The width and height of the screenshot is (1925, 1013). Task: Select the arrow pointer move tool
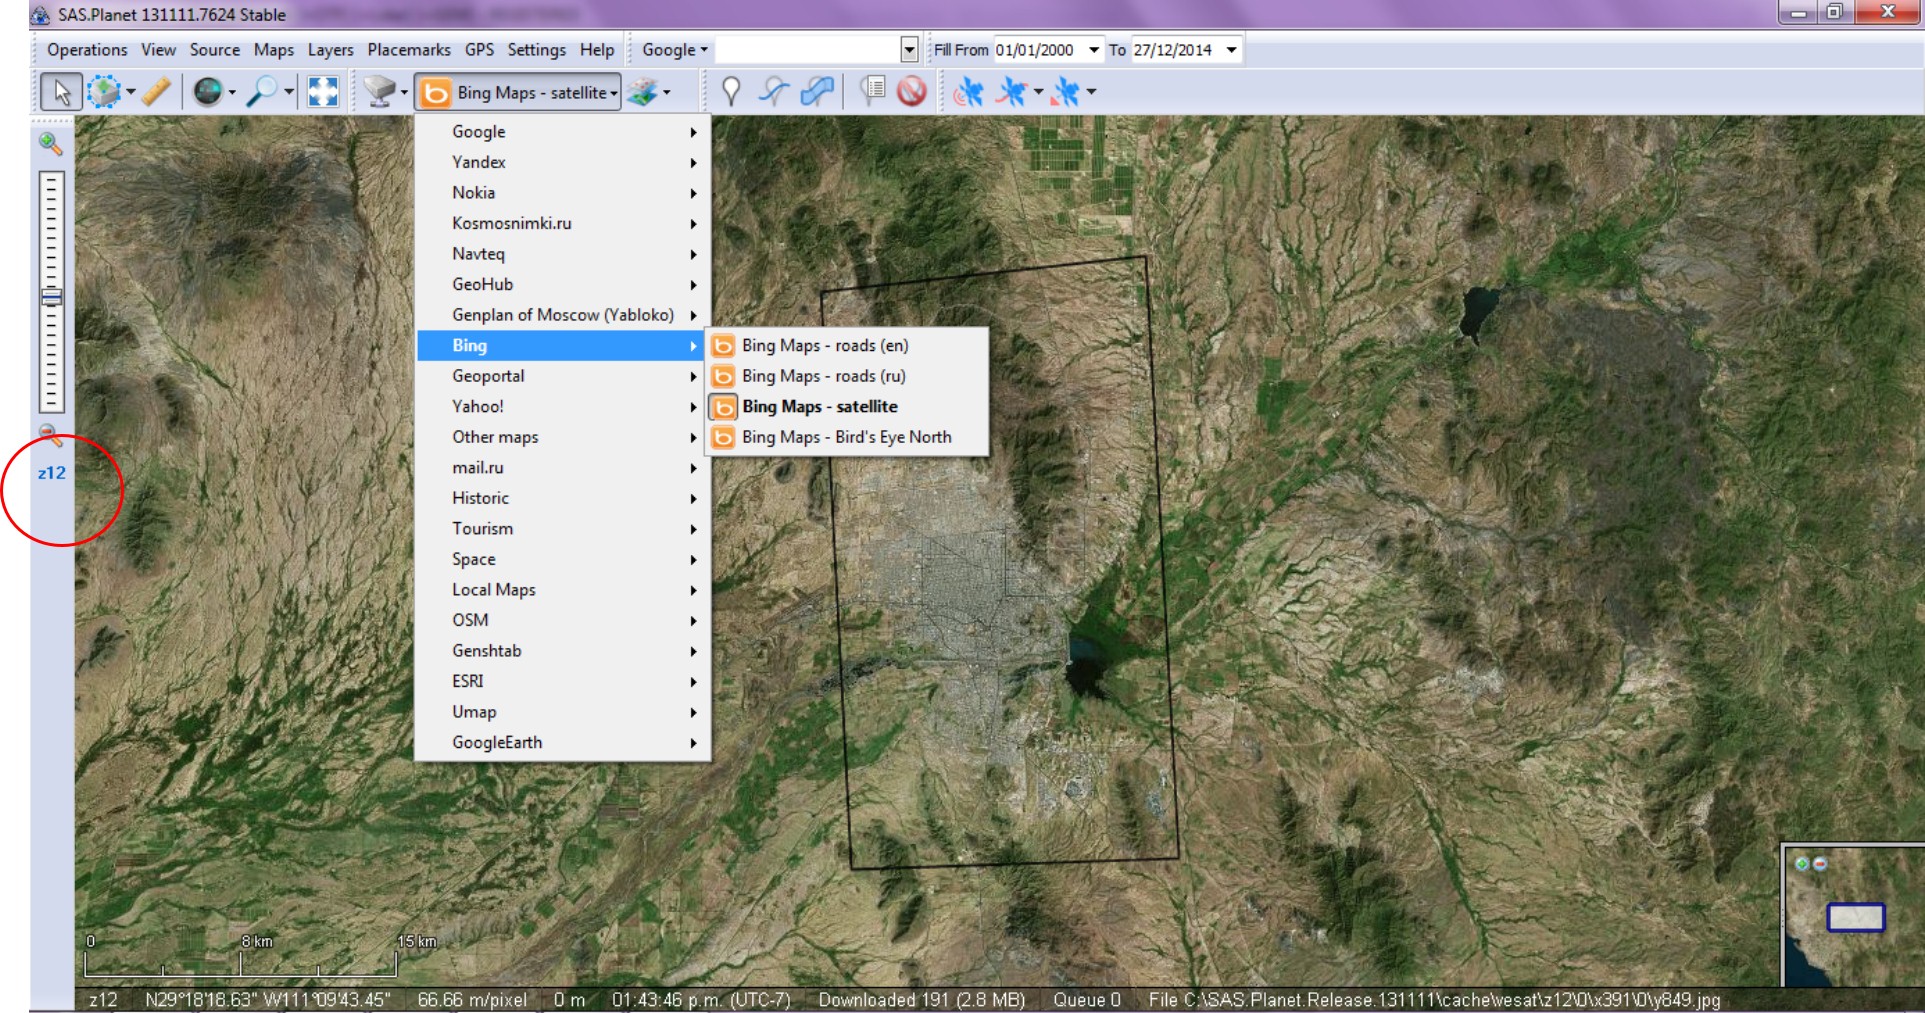pos(61,92)
